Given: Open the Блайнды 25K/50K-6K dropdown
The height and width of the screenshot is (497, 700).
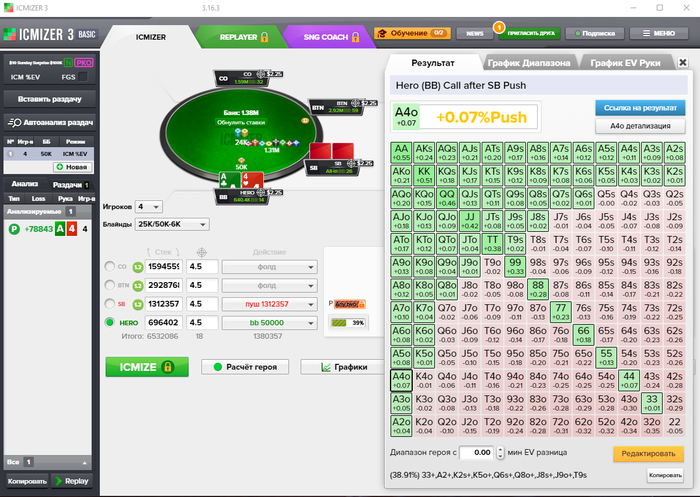Looking at the screenshot, I should (x=172, y=224).
